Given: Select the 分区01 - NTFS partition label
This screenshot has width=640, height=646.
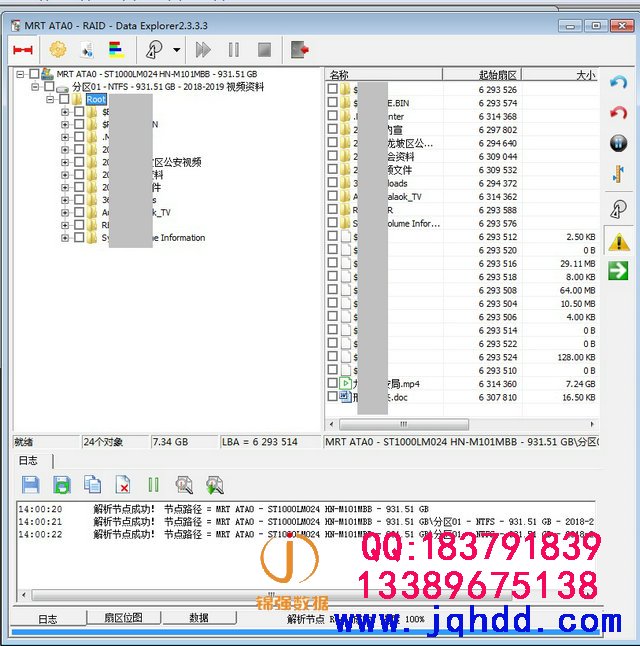Looking at the screenshot, I should [x=168, y=87].
